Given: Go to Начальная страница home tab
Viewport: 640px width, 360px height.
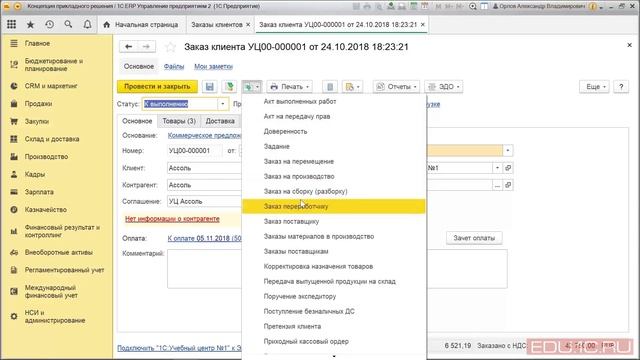Looking at the screenshot, I should (x=141, y=24).
